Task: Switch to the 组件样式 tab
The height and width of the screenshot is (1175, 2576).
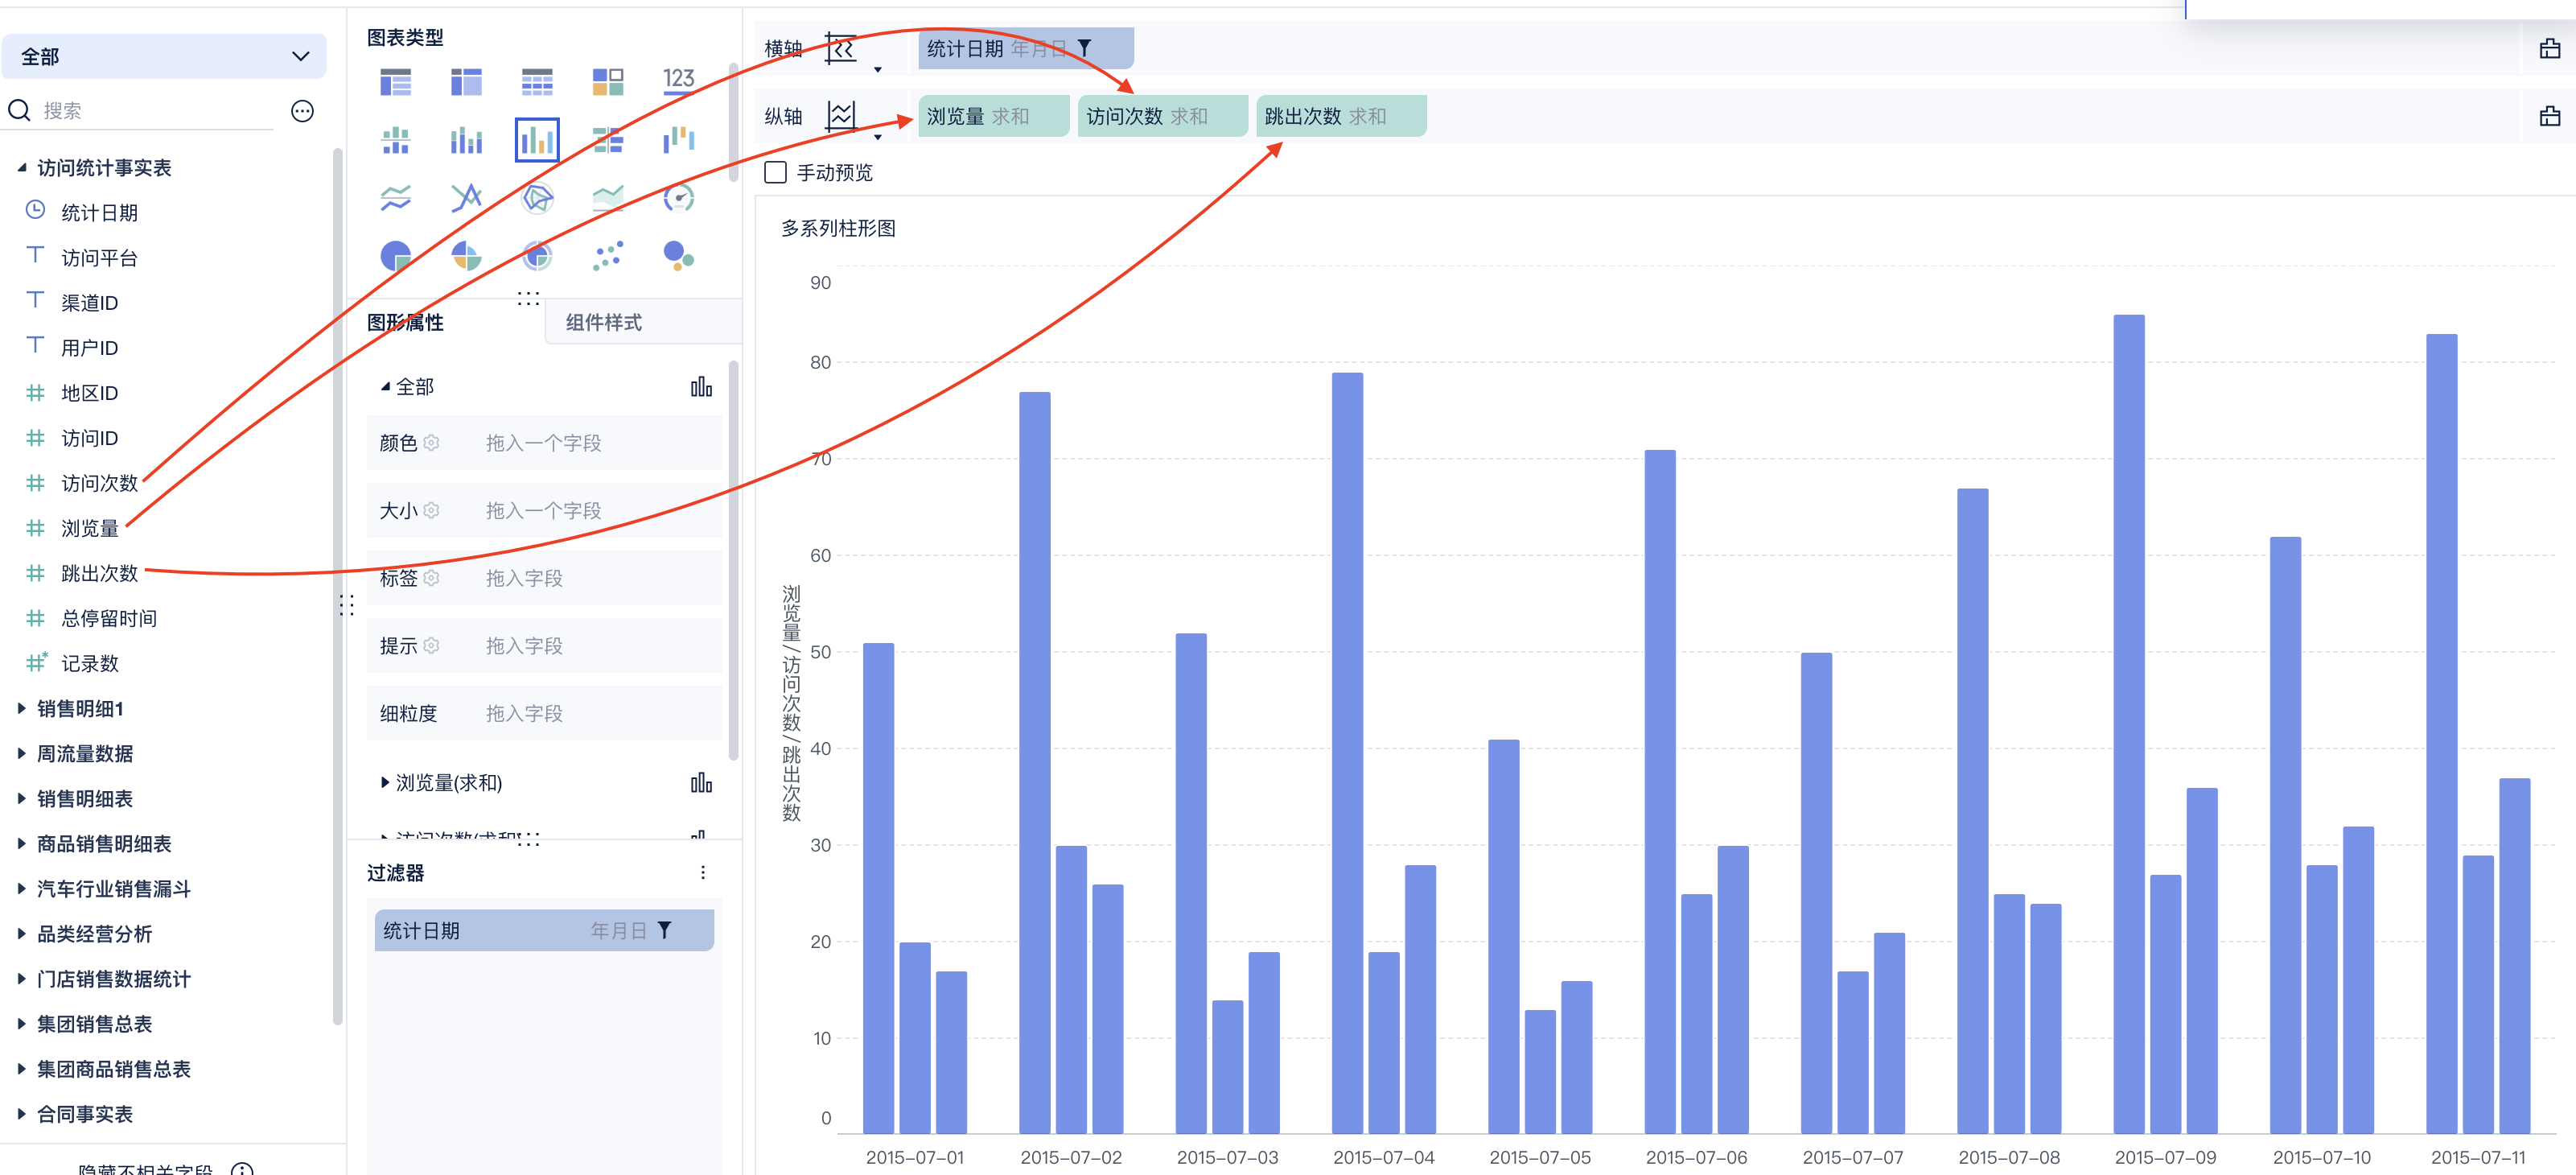Action: click(603, 322)
